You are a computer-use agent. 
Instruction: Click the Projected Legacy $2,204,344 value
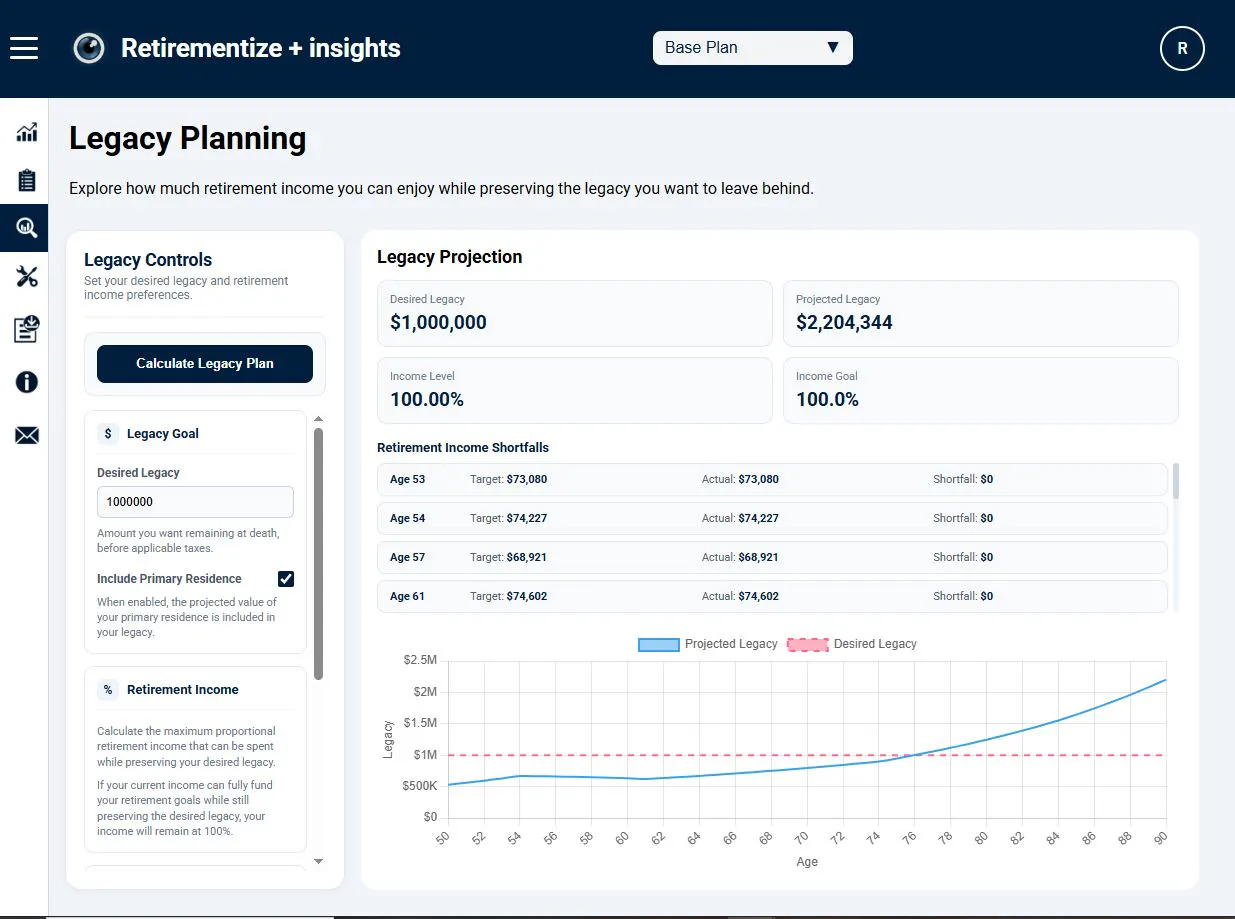844,323
